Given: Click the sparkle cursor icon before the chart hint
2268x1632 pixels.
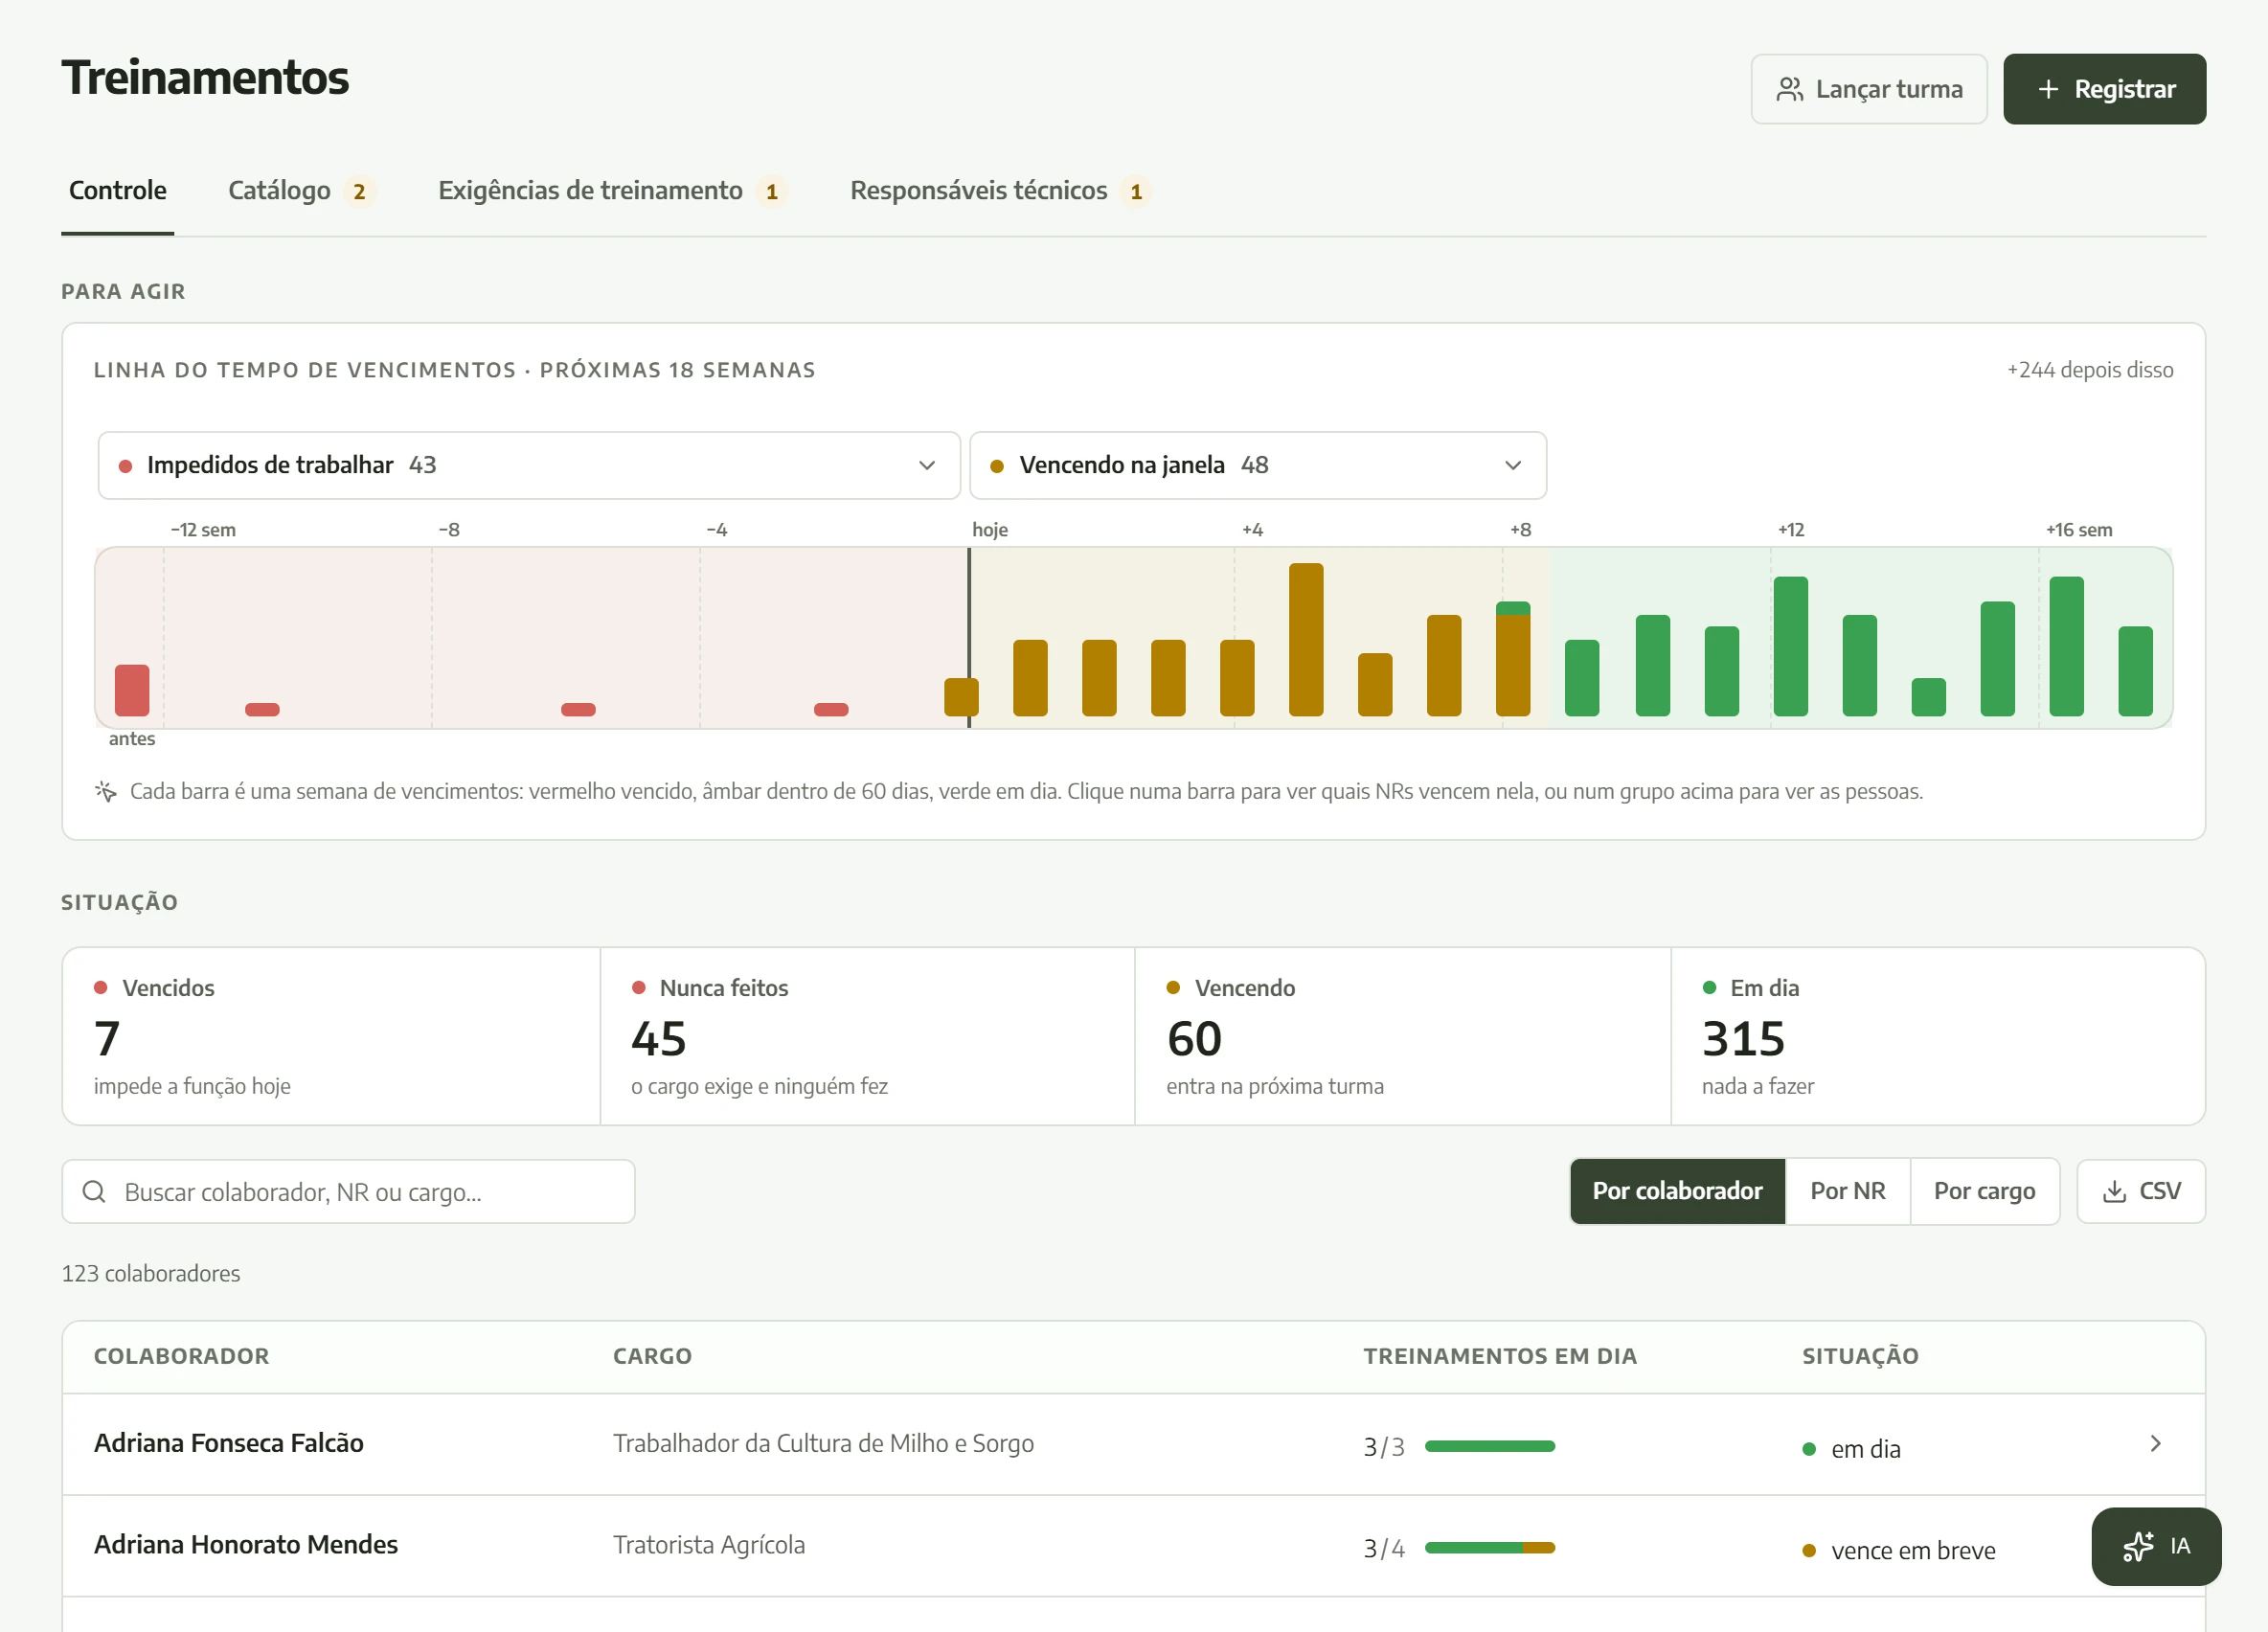Looking at the screenshot, I should click(x=106, y=791).
